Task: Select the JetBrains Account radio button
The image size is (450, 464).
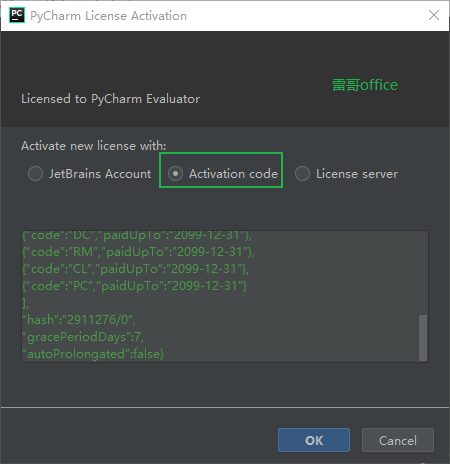Action: pyautogui.click(x=35, y=174)
